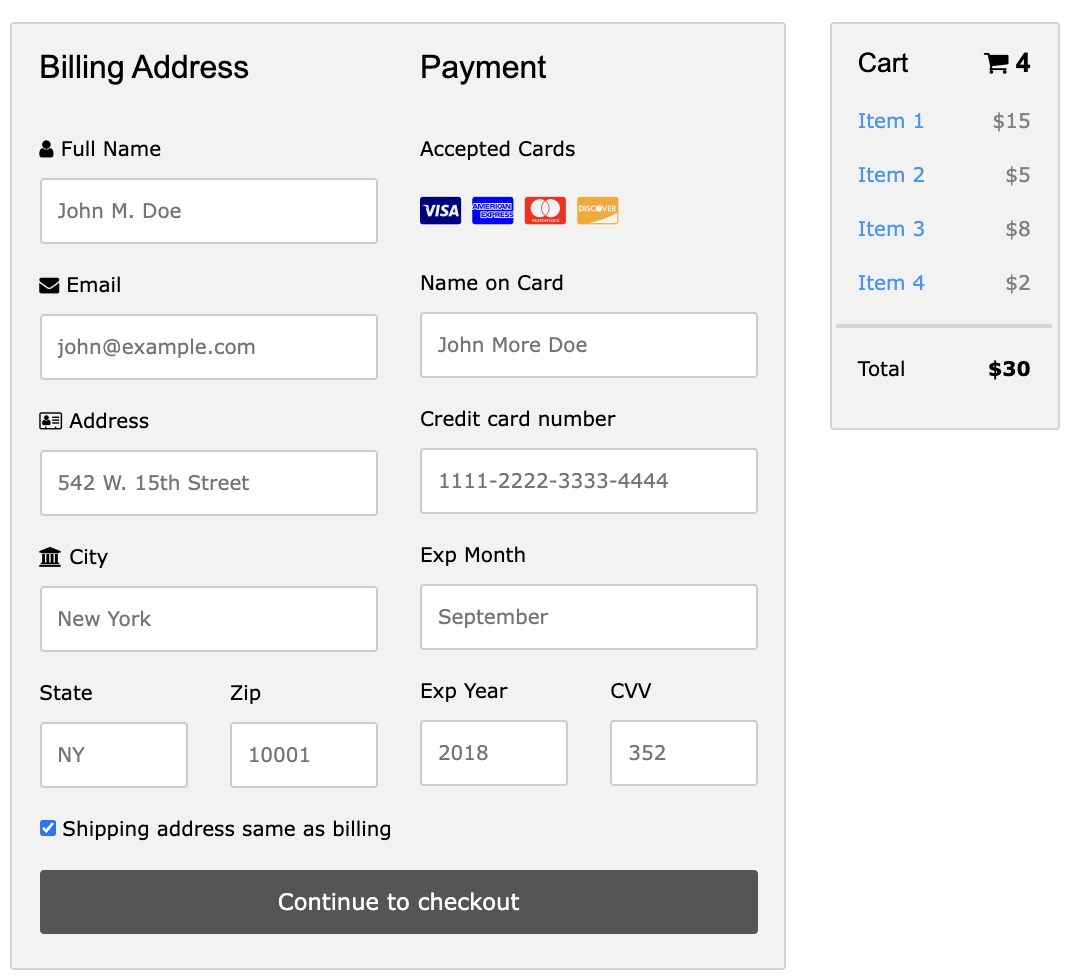Click the CVV input field
This screenshot has height=980, width=1072.
683,753
